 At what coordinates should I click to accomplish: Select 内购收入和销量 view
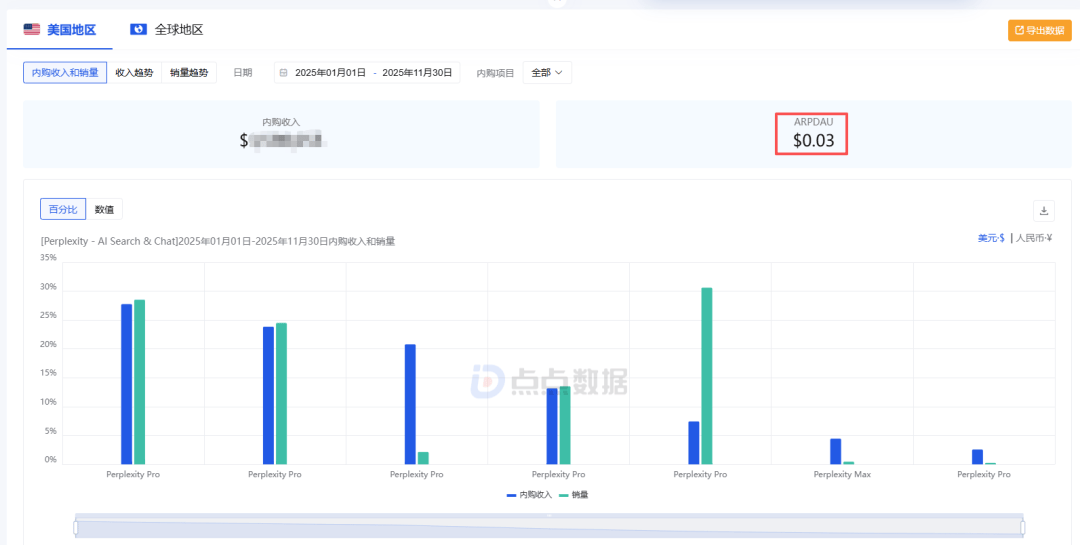coord(65,73)
